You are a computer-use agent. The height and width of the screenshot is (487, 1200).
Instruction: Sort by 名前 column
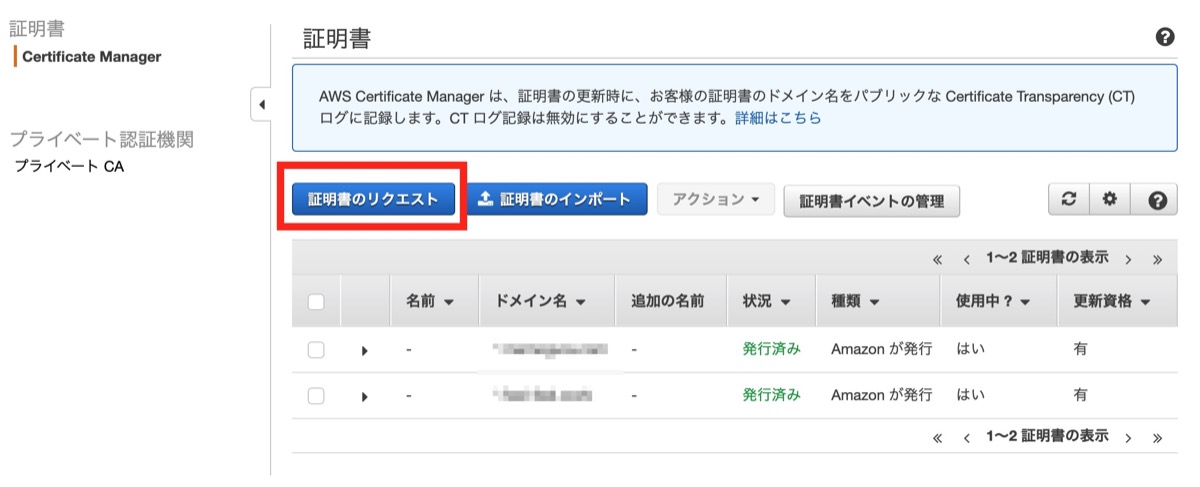(x=430, y=301)
